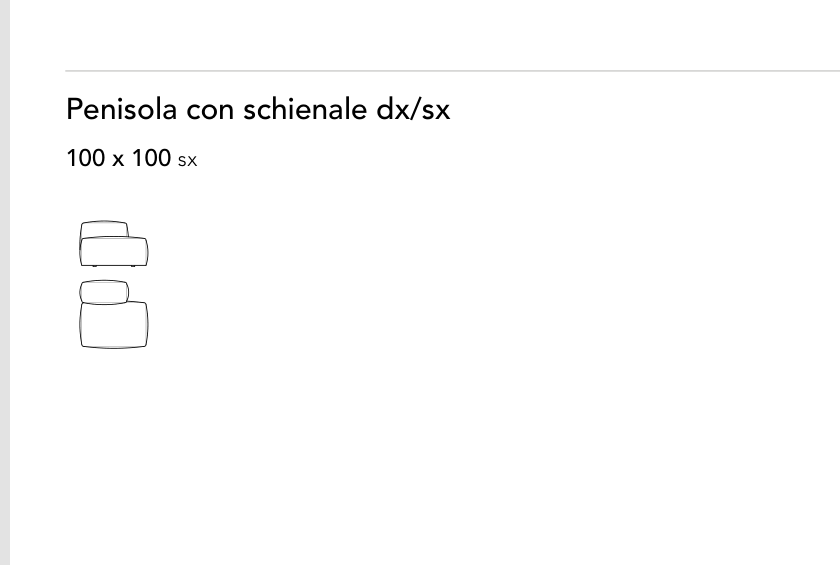Select the seat base in the side-view drawing
The image size is (840, 565).
pos(114,251)
